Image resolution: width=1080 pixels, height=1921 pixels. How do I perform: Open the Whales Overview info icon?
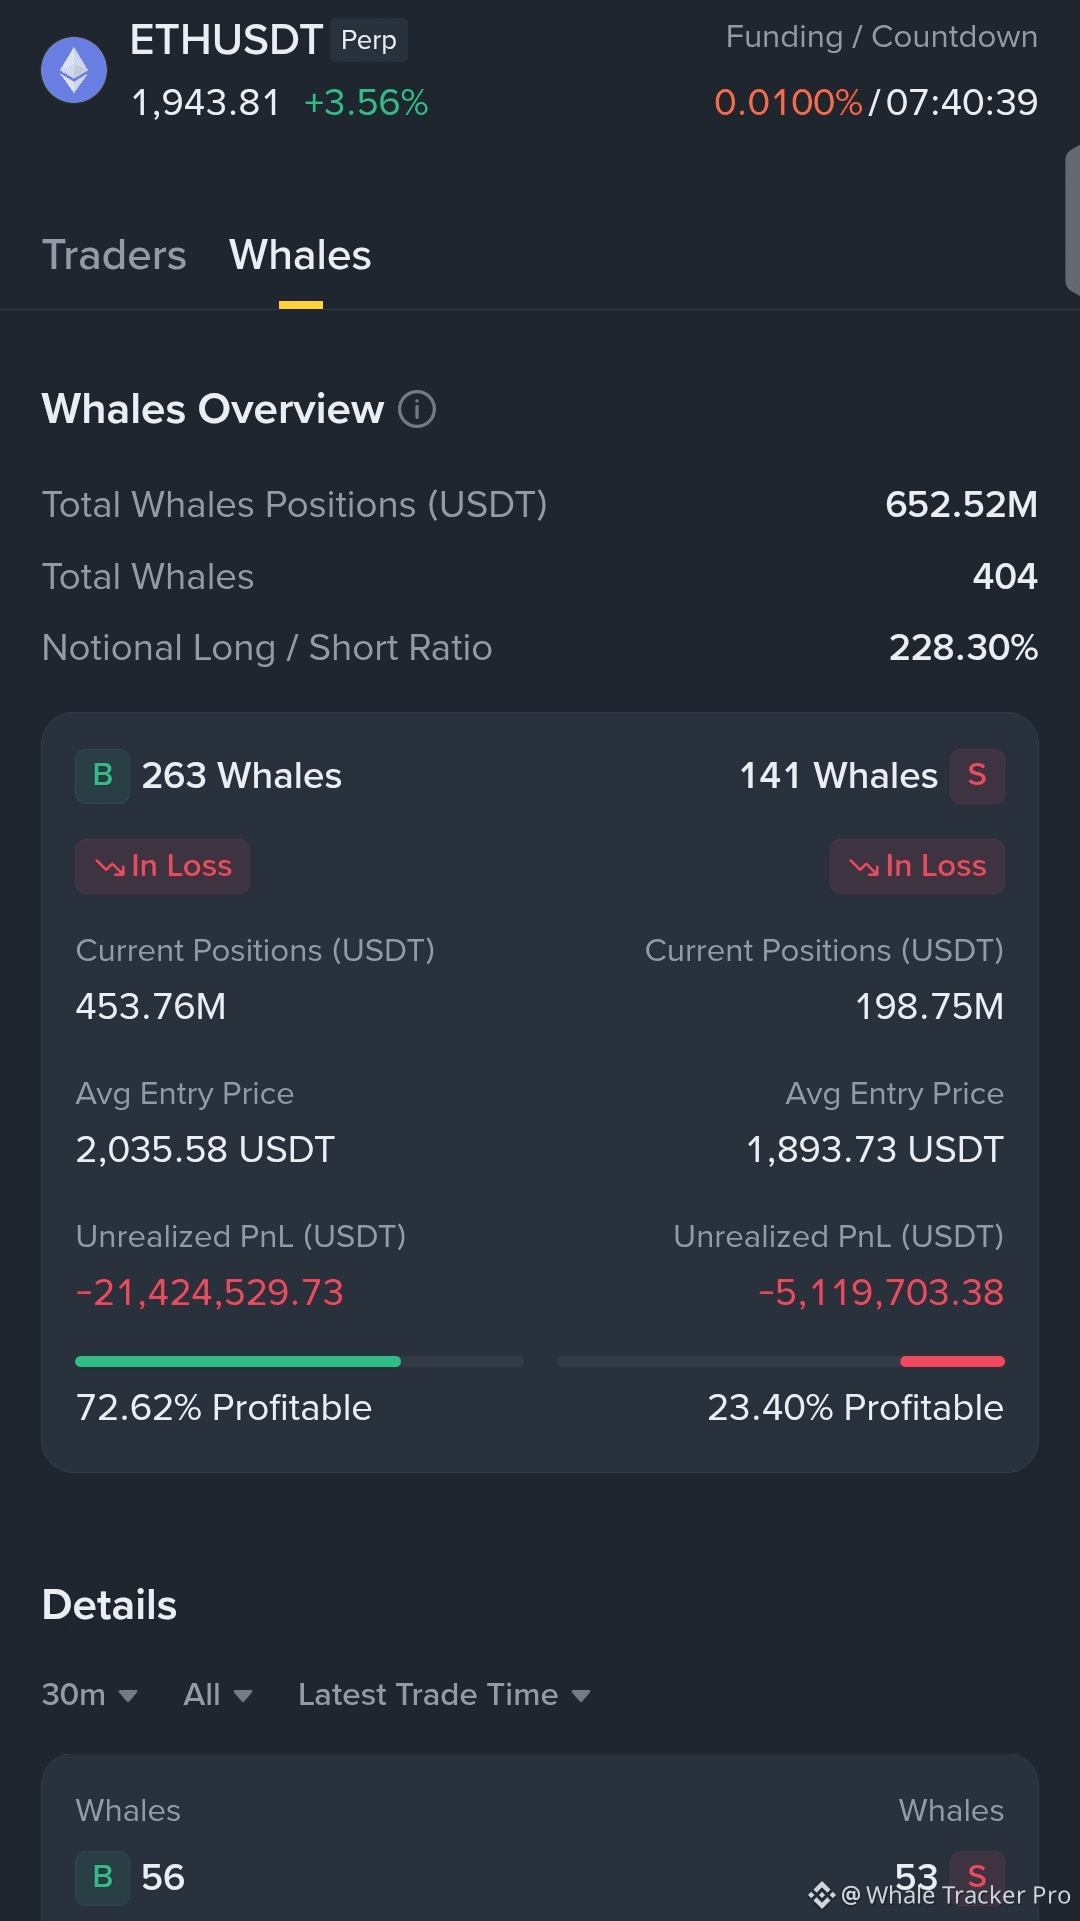(417, 409)
